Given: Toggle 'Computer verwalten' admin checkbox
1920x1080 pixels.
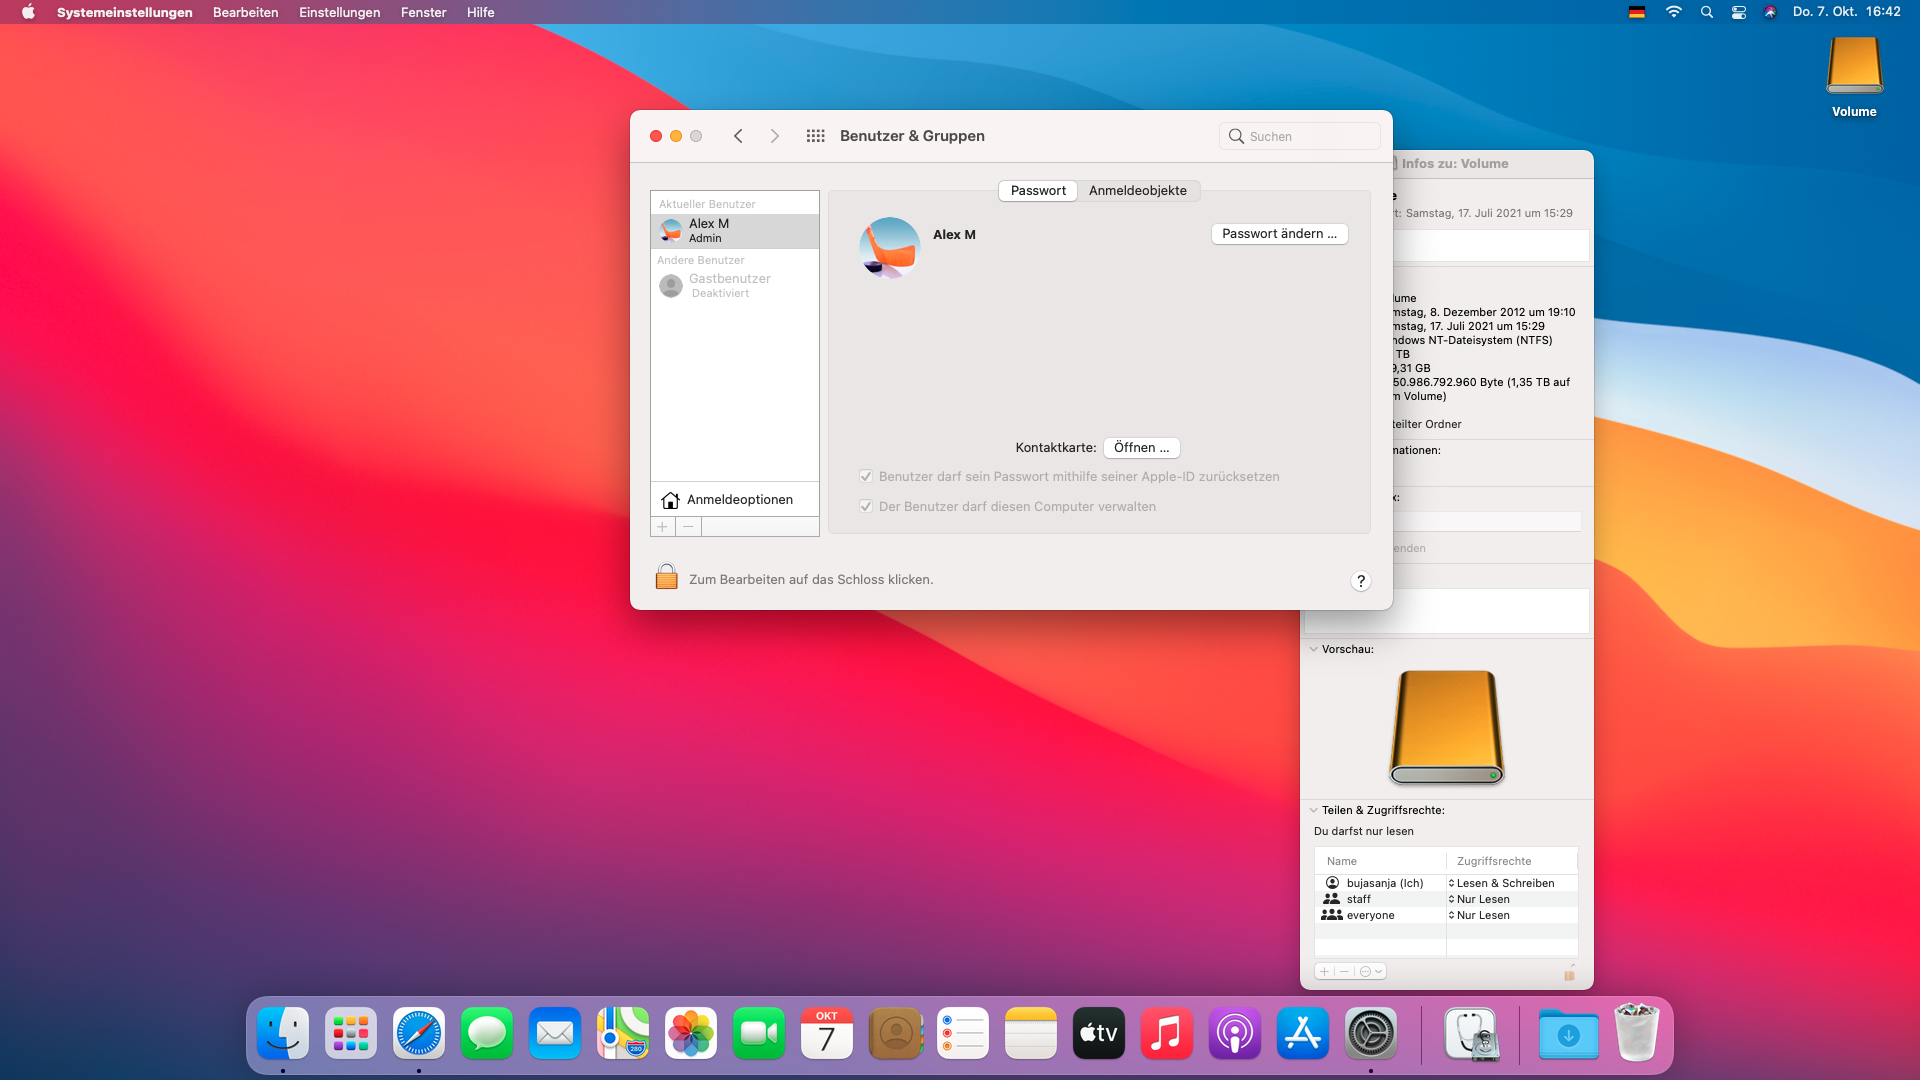Looking at the screenshot, I should tap(866, 507).
